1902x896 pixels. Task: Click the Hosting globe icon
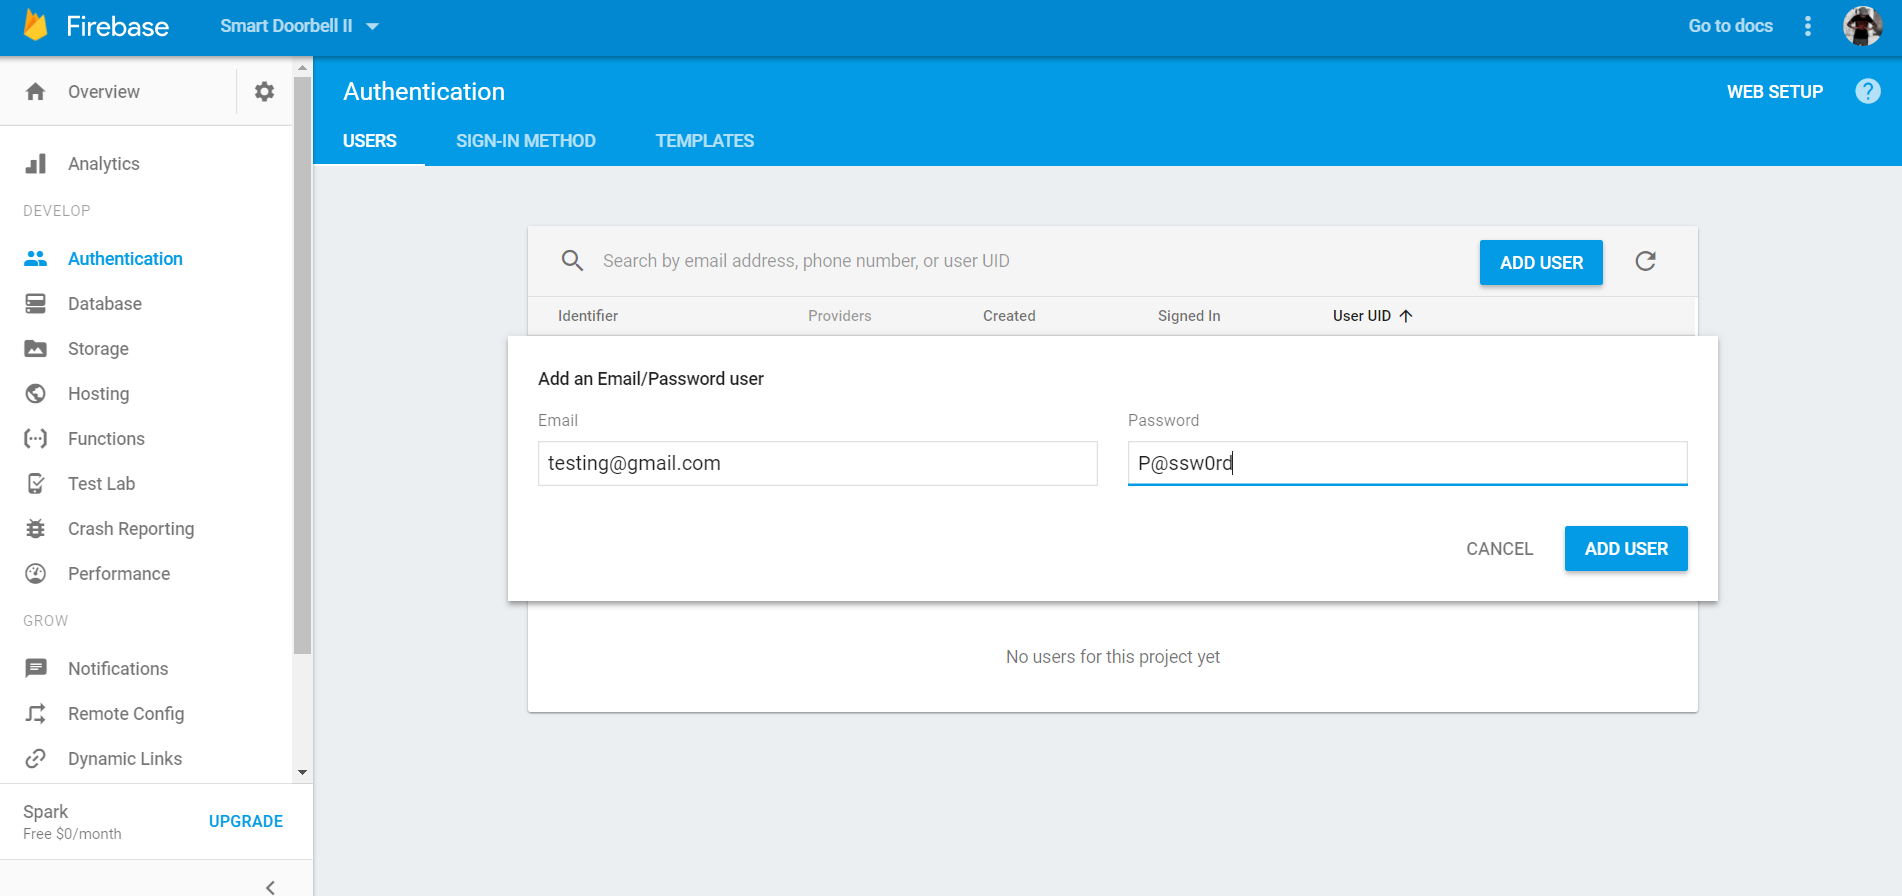coord(36,394)
